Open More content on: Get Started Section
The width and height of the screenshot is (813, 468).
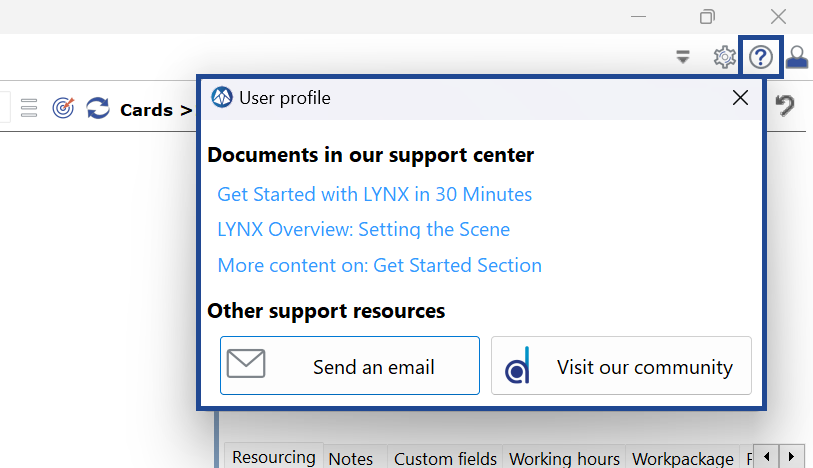380,265
